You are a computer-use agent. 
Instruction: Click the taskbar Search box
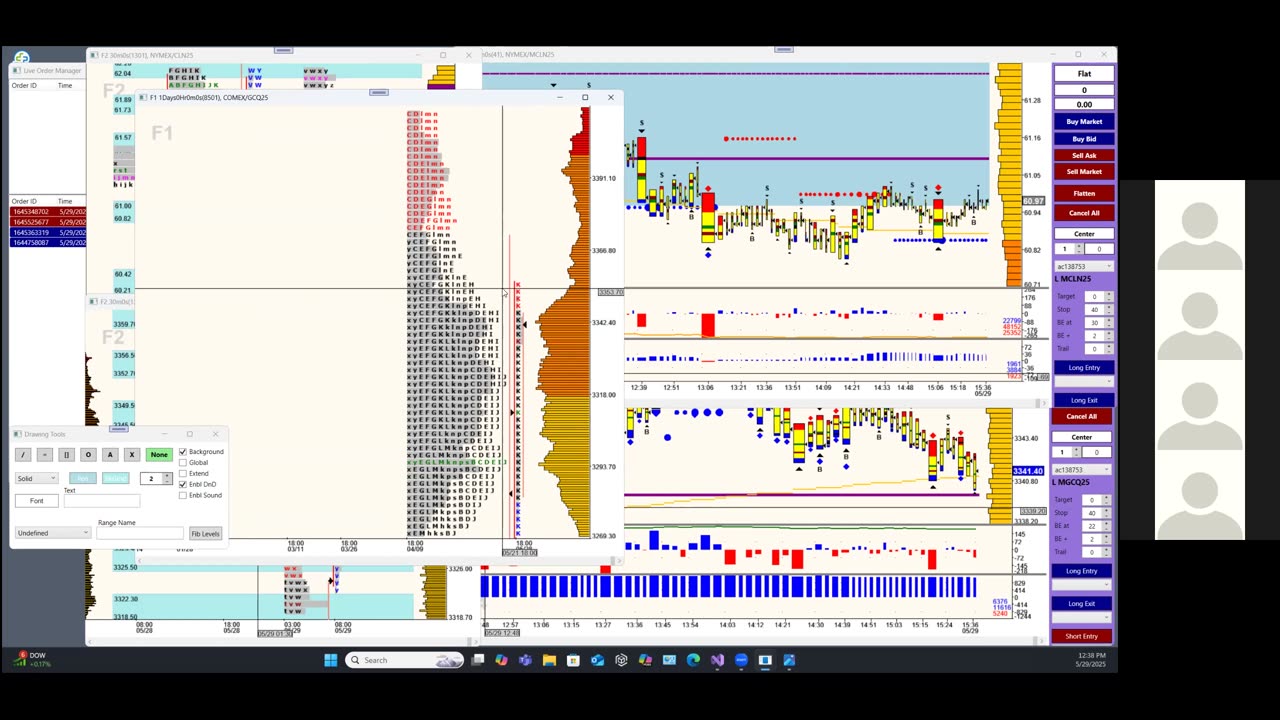405,660
